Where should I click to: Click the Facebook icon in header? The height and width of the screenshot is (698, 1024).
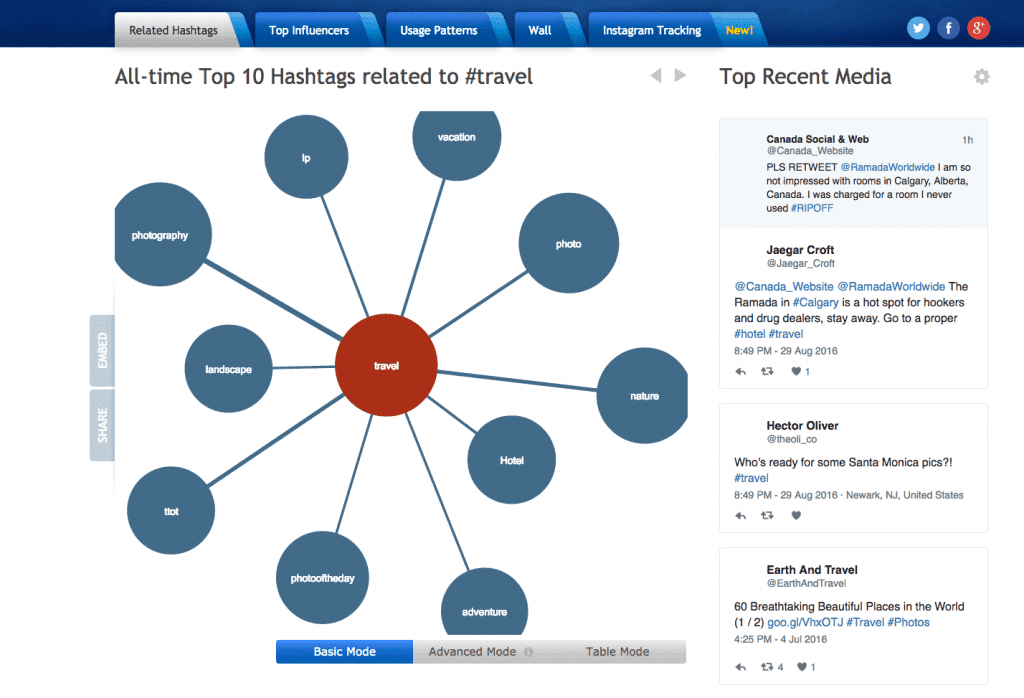coord(948,28)
